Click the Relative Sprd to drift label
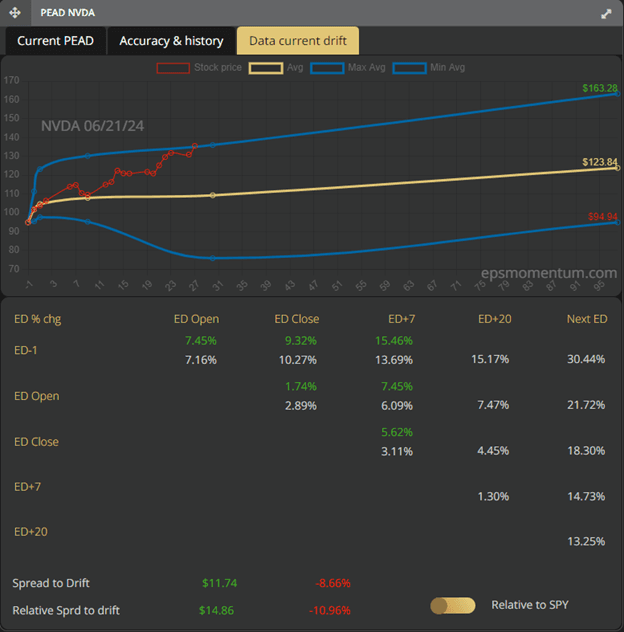The height and width of the screenshot is (632, 624). [x=66, y=611]
